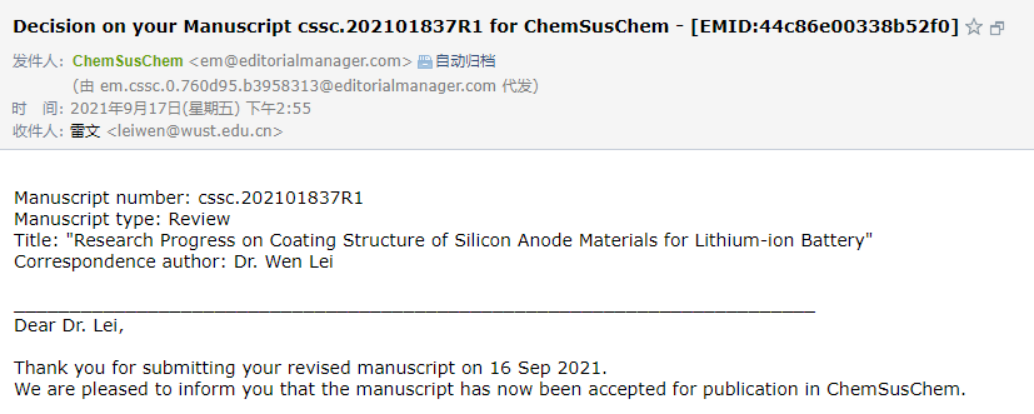Click the 'Manuscript type: Review' line

coord(122,219)
